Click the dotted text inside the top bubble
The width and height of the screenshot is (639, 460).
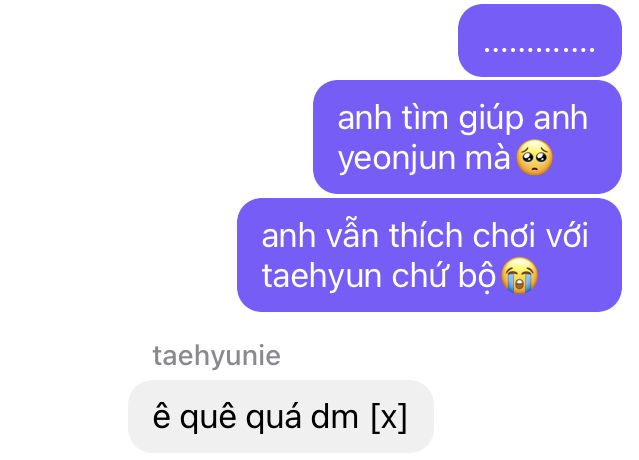coord(540,50)
